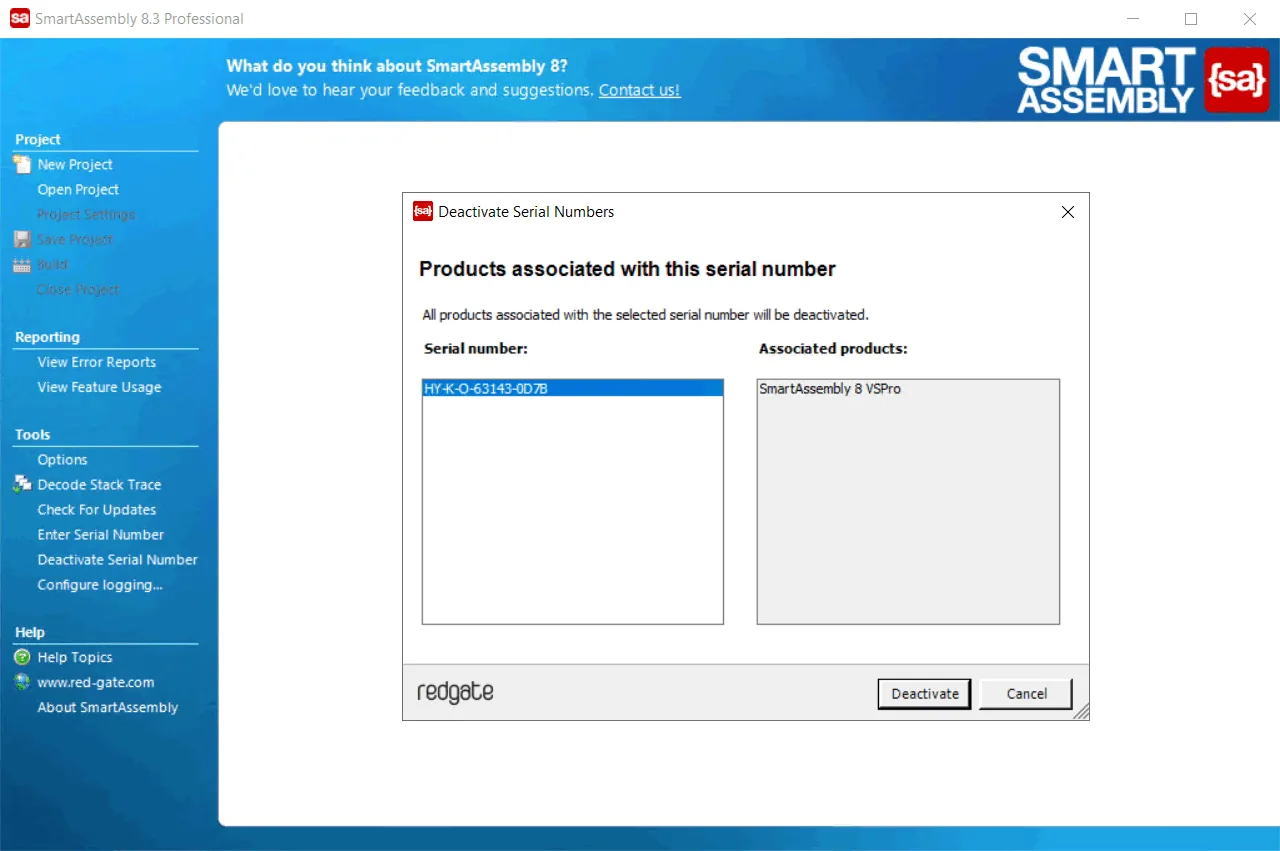1280x851 pixels.
Task: Open View Feature Usage report
Action: coord(99,387)
